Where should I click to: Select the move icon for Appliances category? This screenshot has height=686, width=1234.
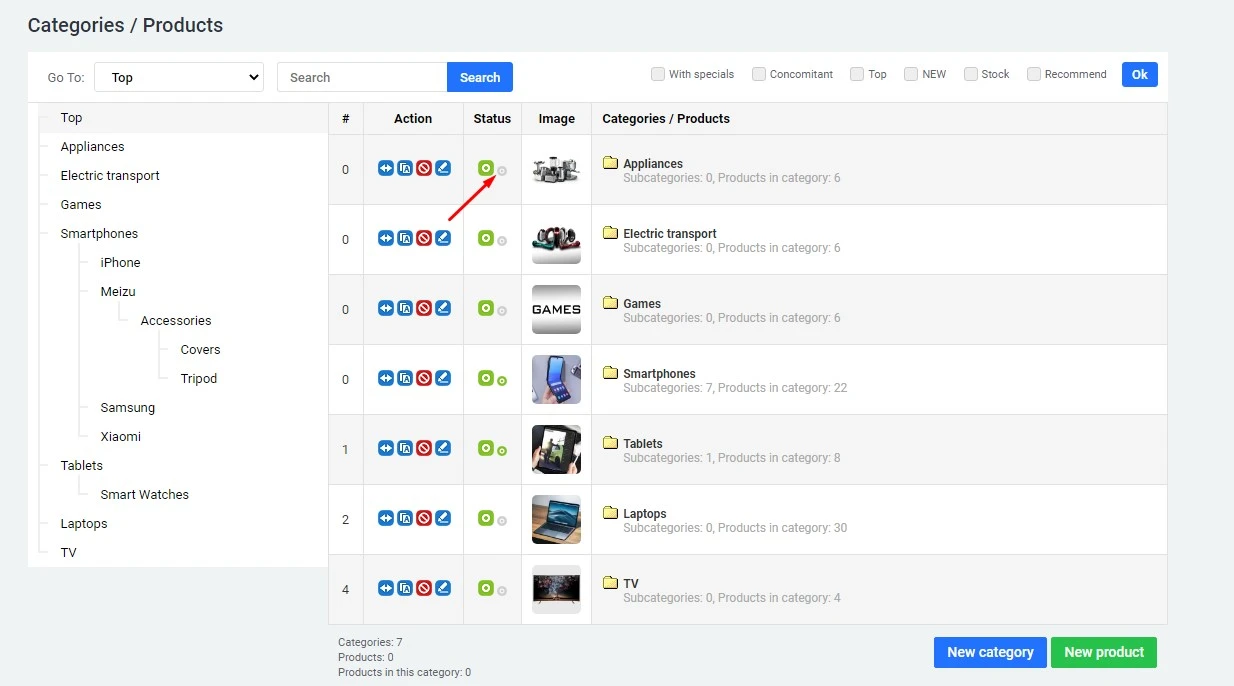[386, 168]
